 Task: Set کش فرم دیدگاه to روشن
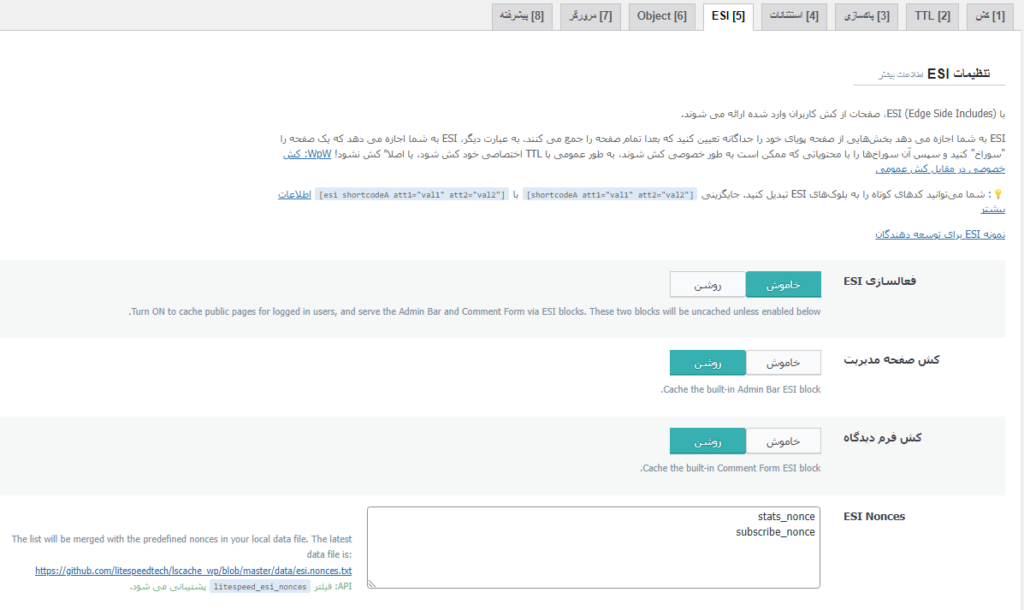pos(707,441)
